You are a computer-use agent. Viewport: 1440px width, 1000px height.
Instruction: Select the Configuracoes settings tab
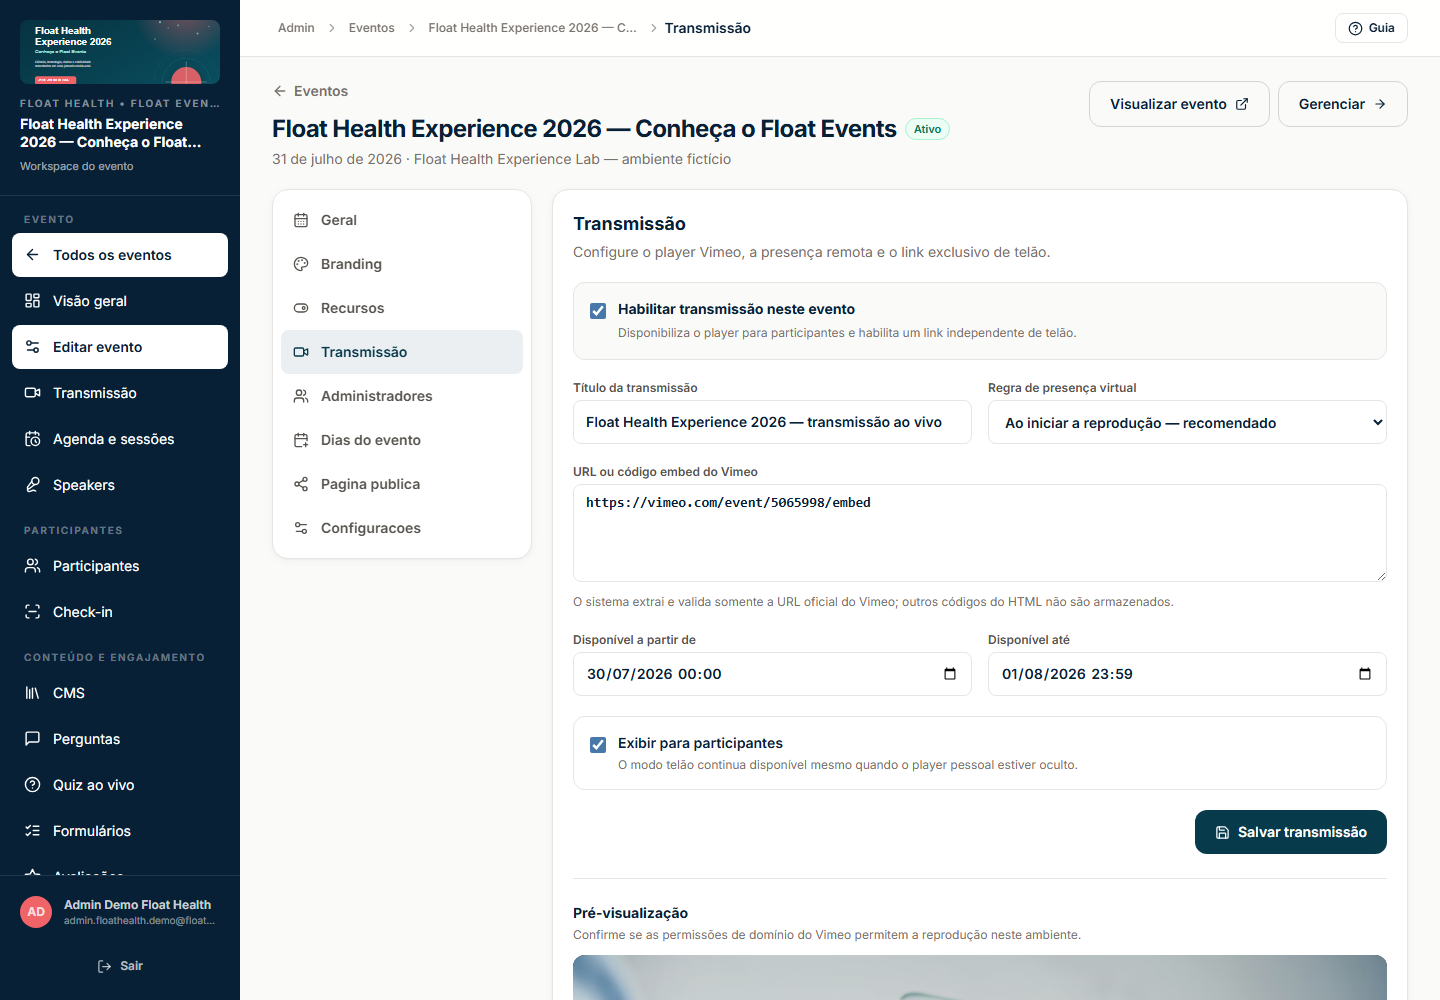402,528
